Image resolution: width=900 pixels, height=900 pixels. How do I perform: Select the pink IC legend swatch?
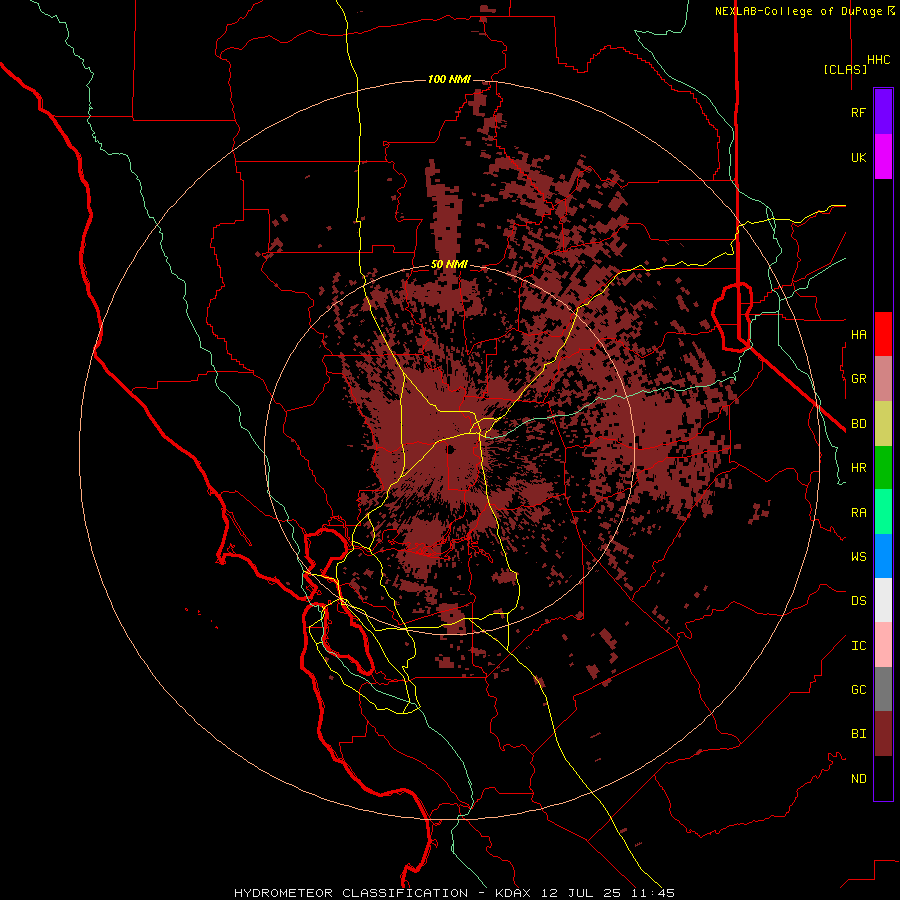(883, 645)
